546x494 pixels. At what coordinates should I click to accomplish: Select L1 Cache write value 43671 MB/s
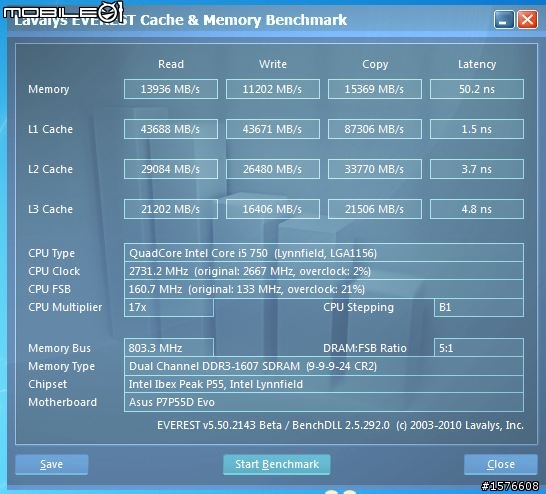(273, 129)
